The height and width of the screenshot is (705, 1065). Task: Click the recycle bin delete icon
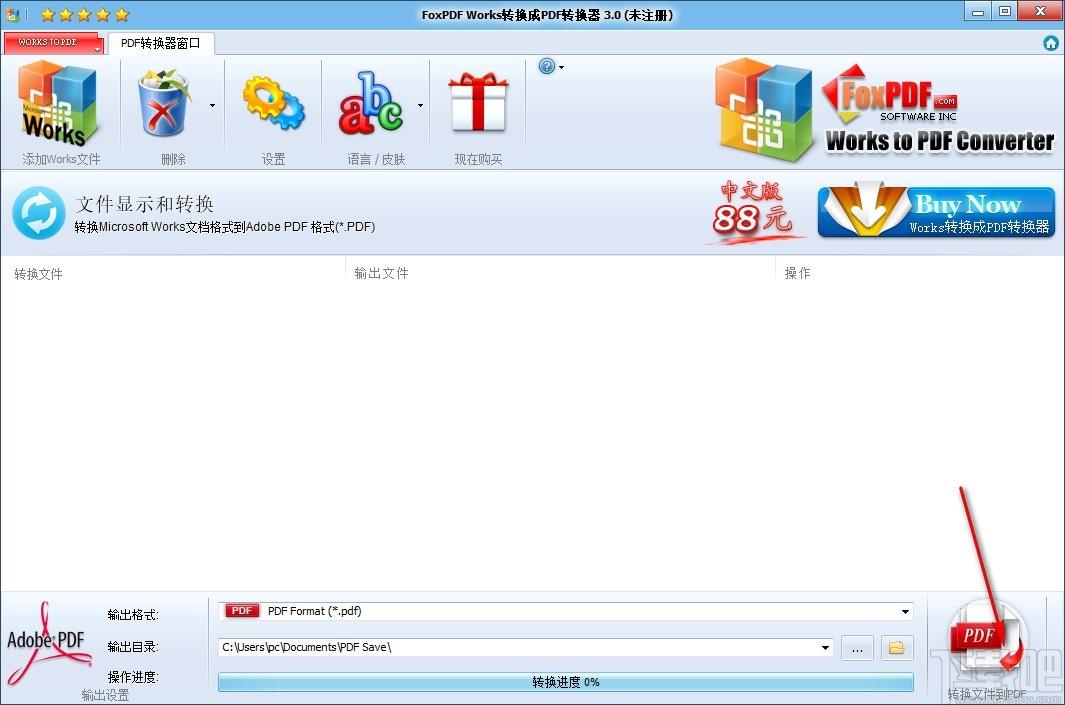pos(165,103)
